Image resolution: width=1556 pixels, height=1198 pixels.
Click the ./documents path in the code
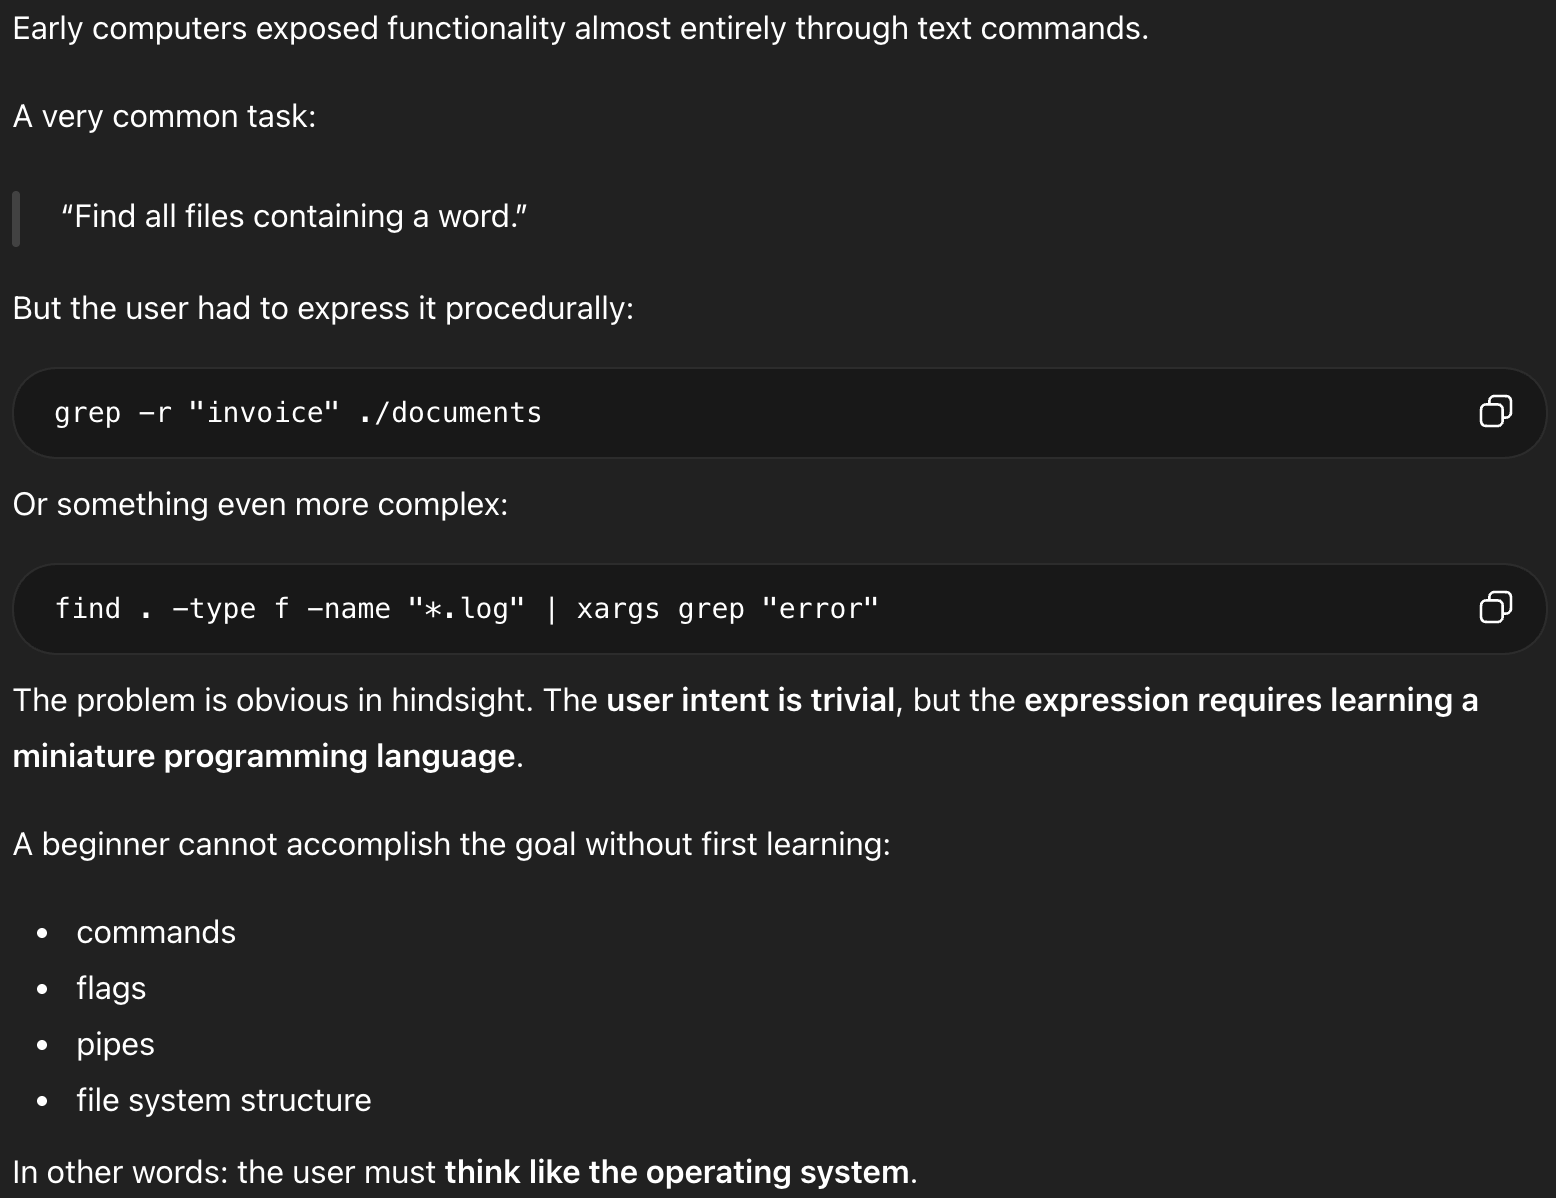click(x=450, y=413)
